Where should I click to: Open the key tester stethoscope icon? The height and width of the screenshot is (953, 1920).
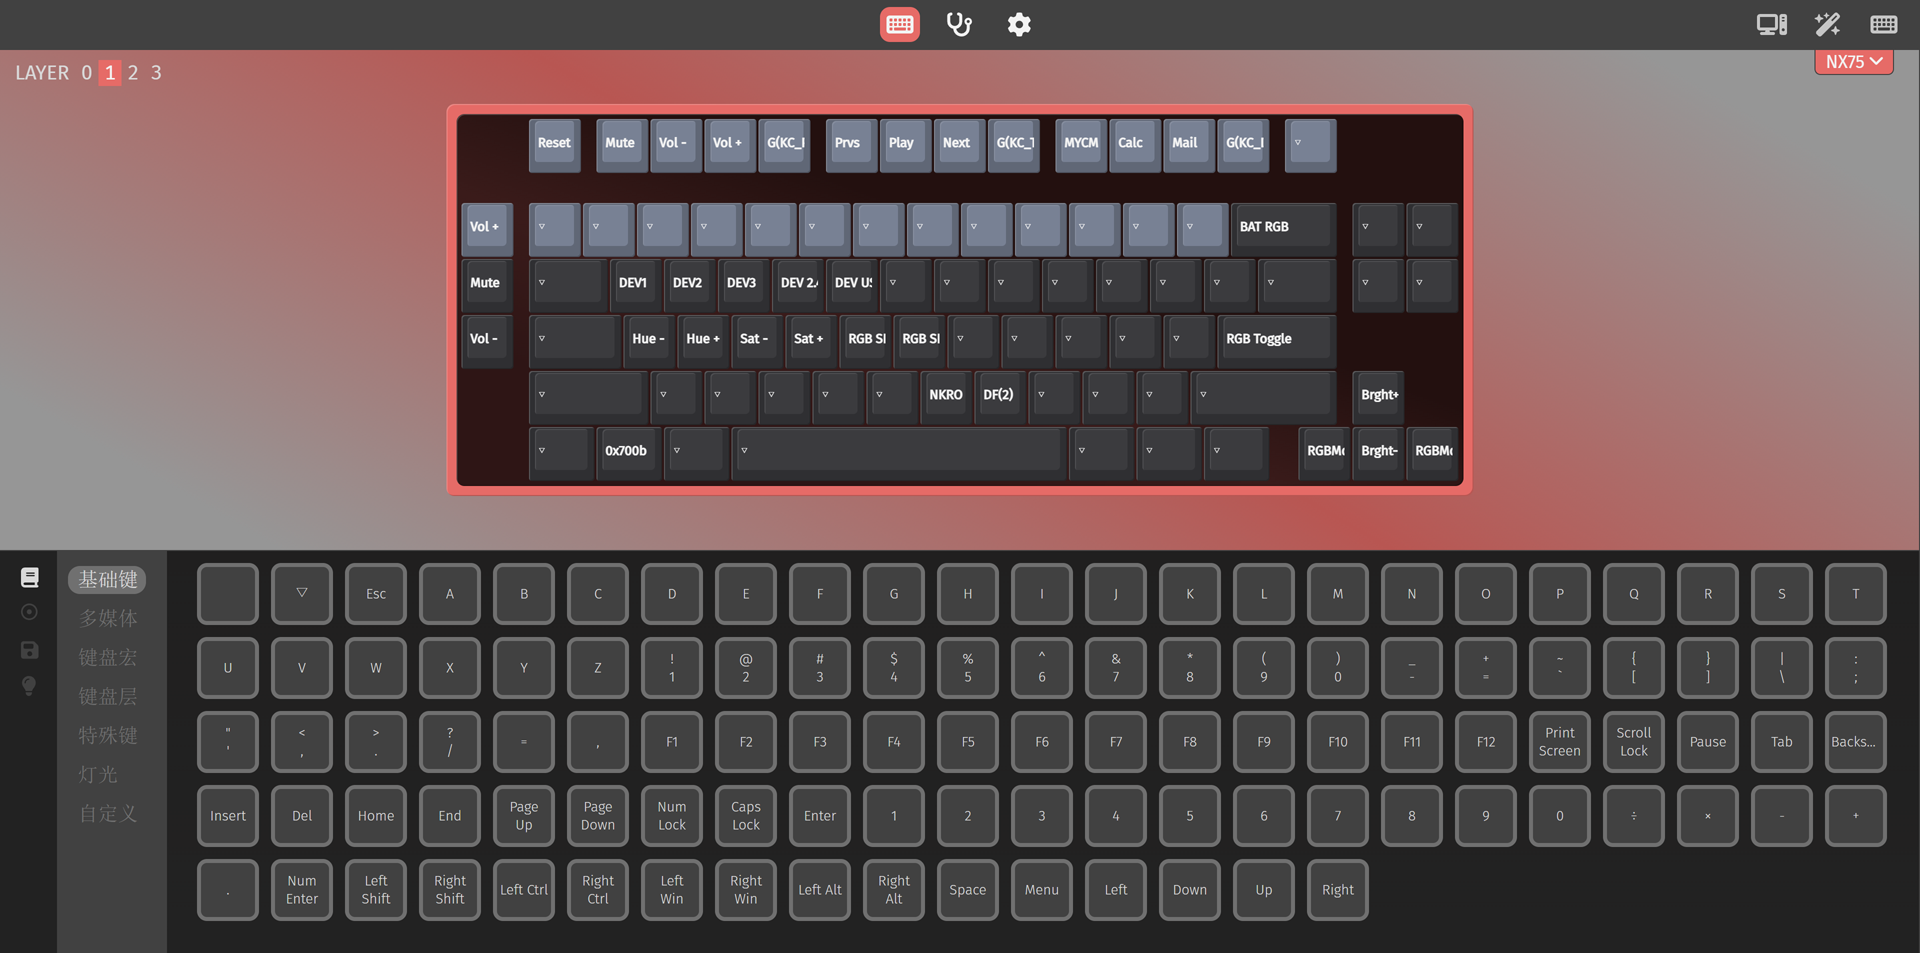[959, 25]
